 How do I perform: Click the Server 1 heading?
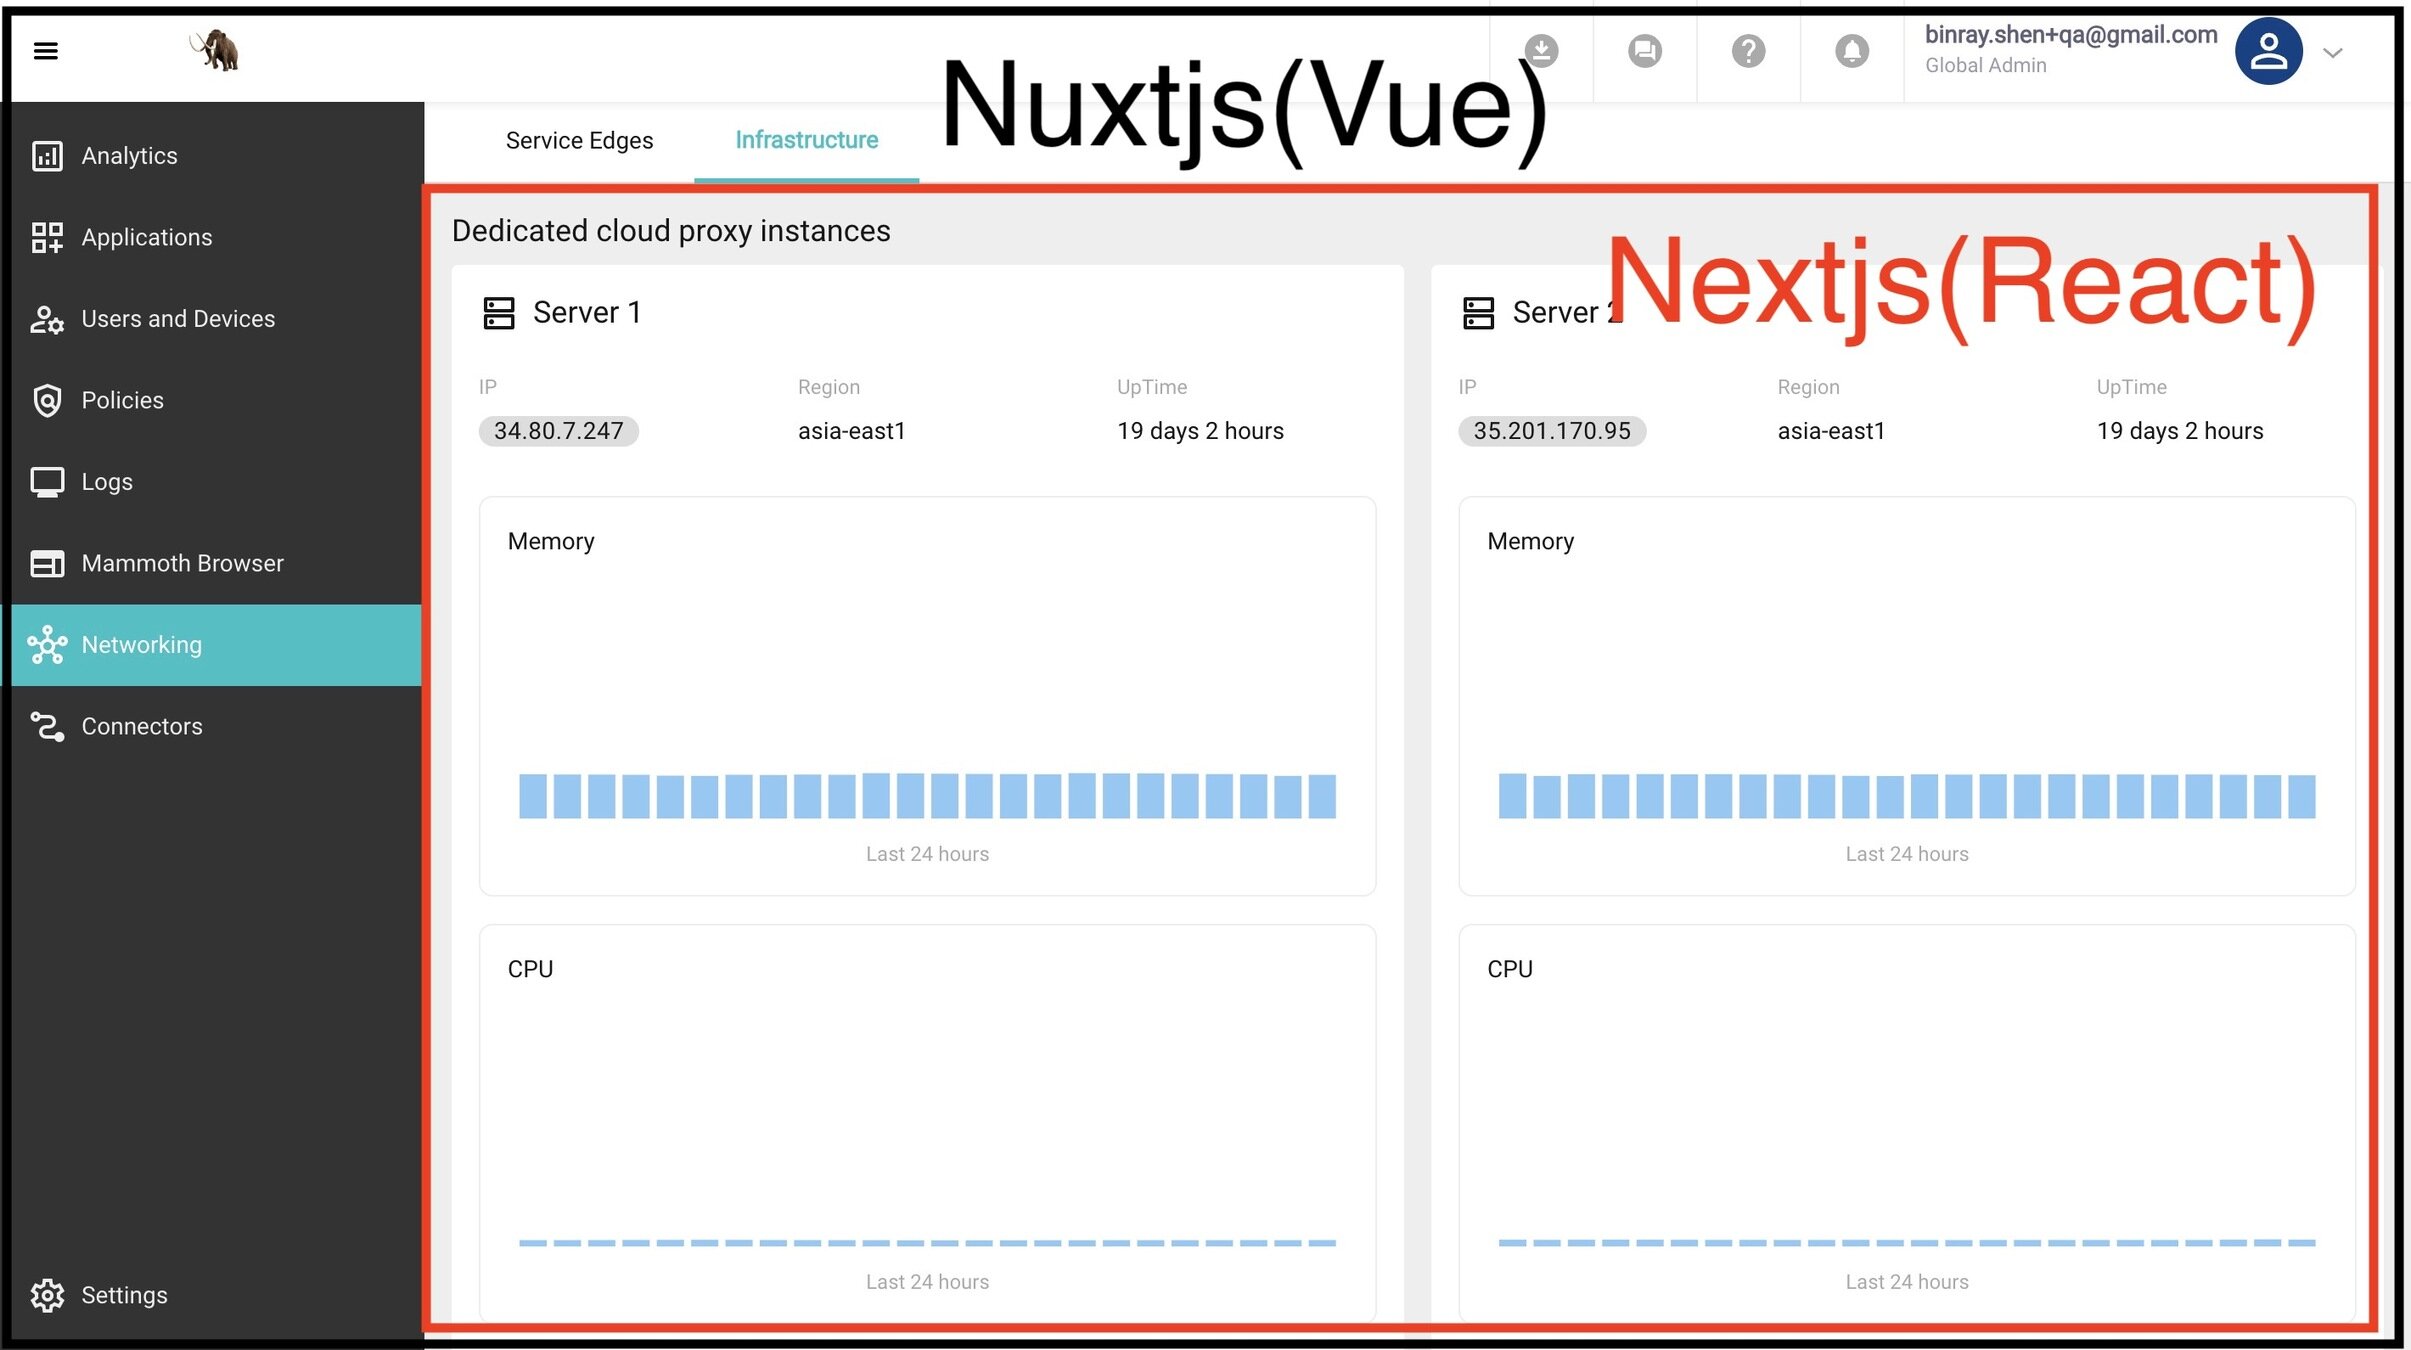tap(587, 313)
